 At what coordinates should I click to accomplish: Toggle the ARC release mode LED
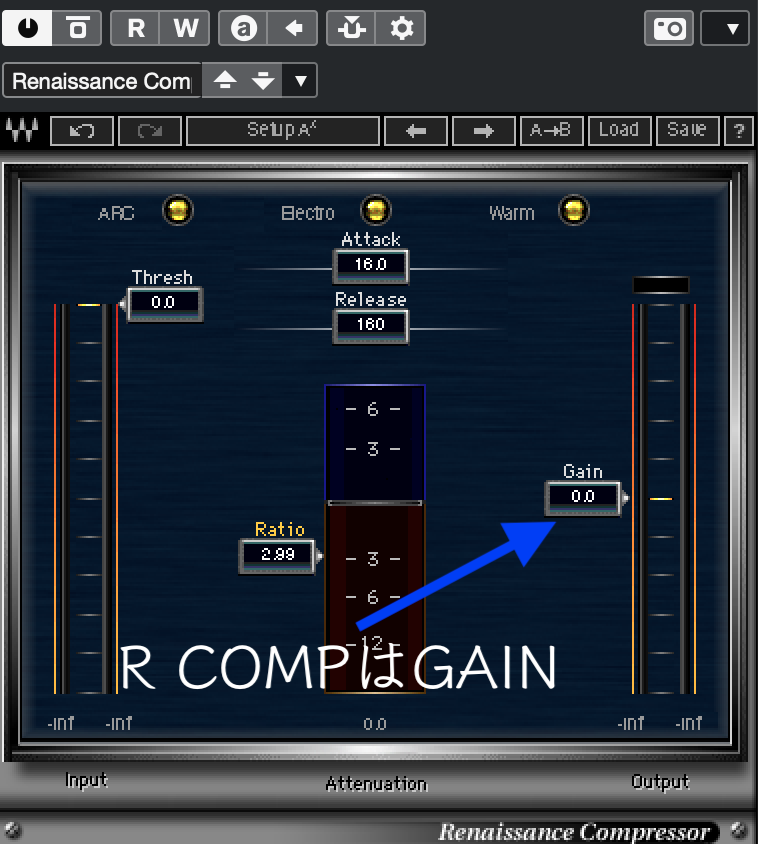tap(178, 210)
